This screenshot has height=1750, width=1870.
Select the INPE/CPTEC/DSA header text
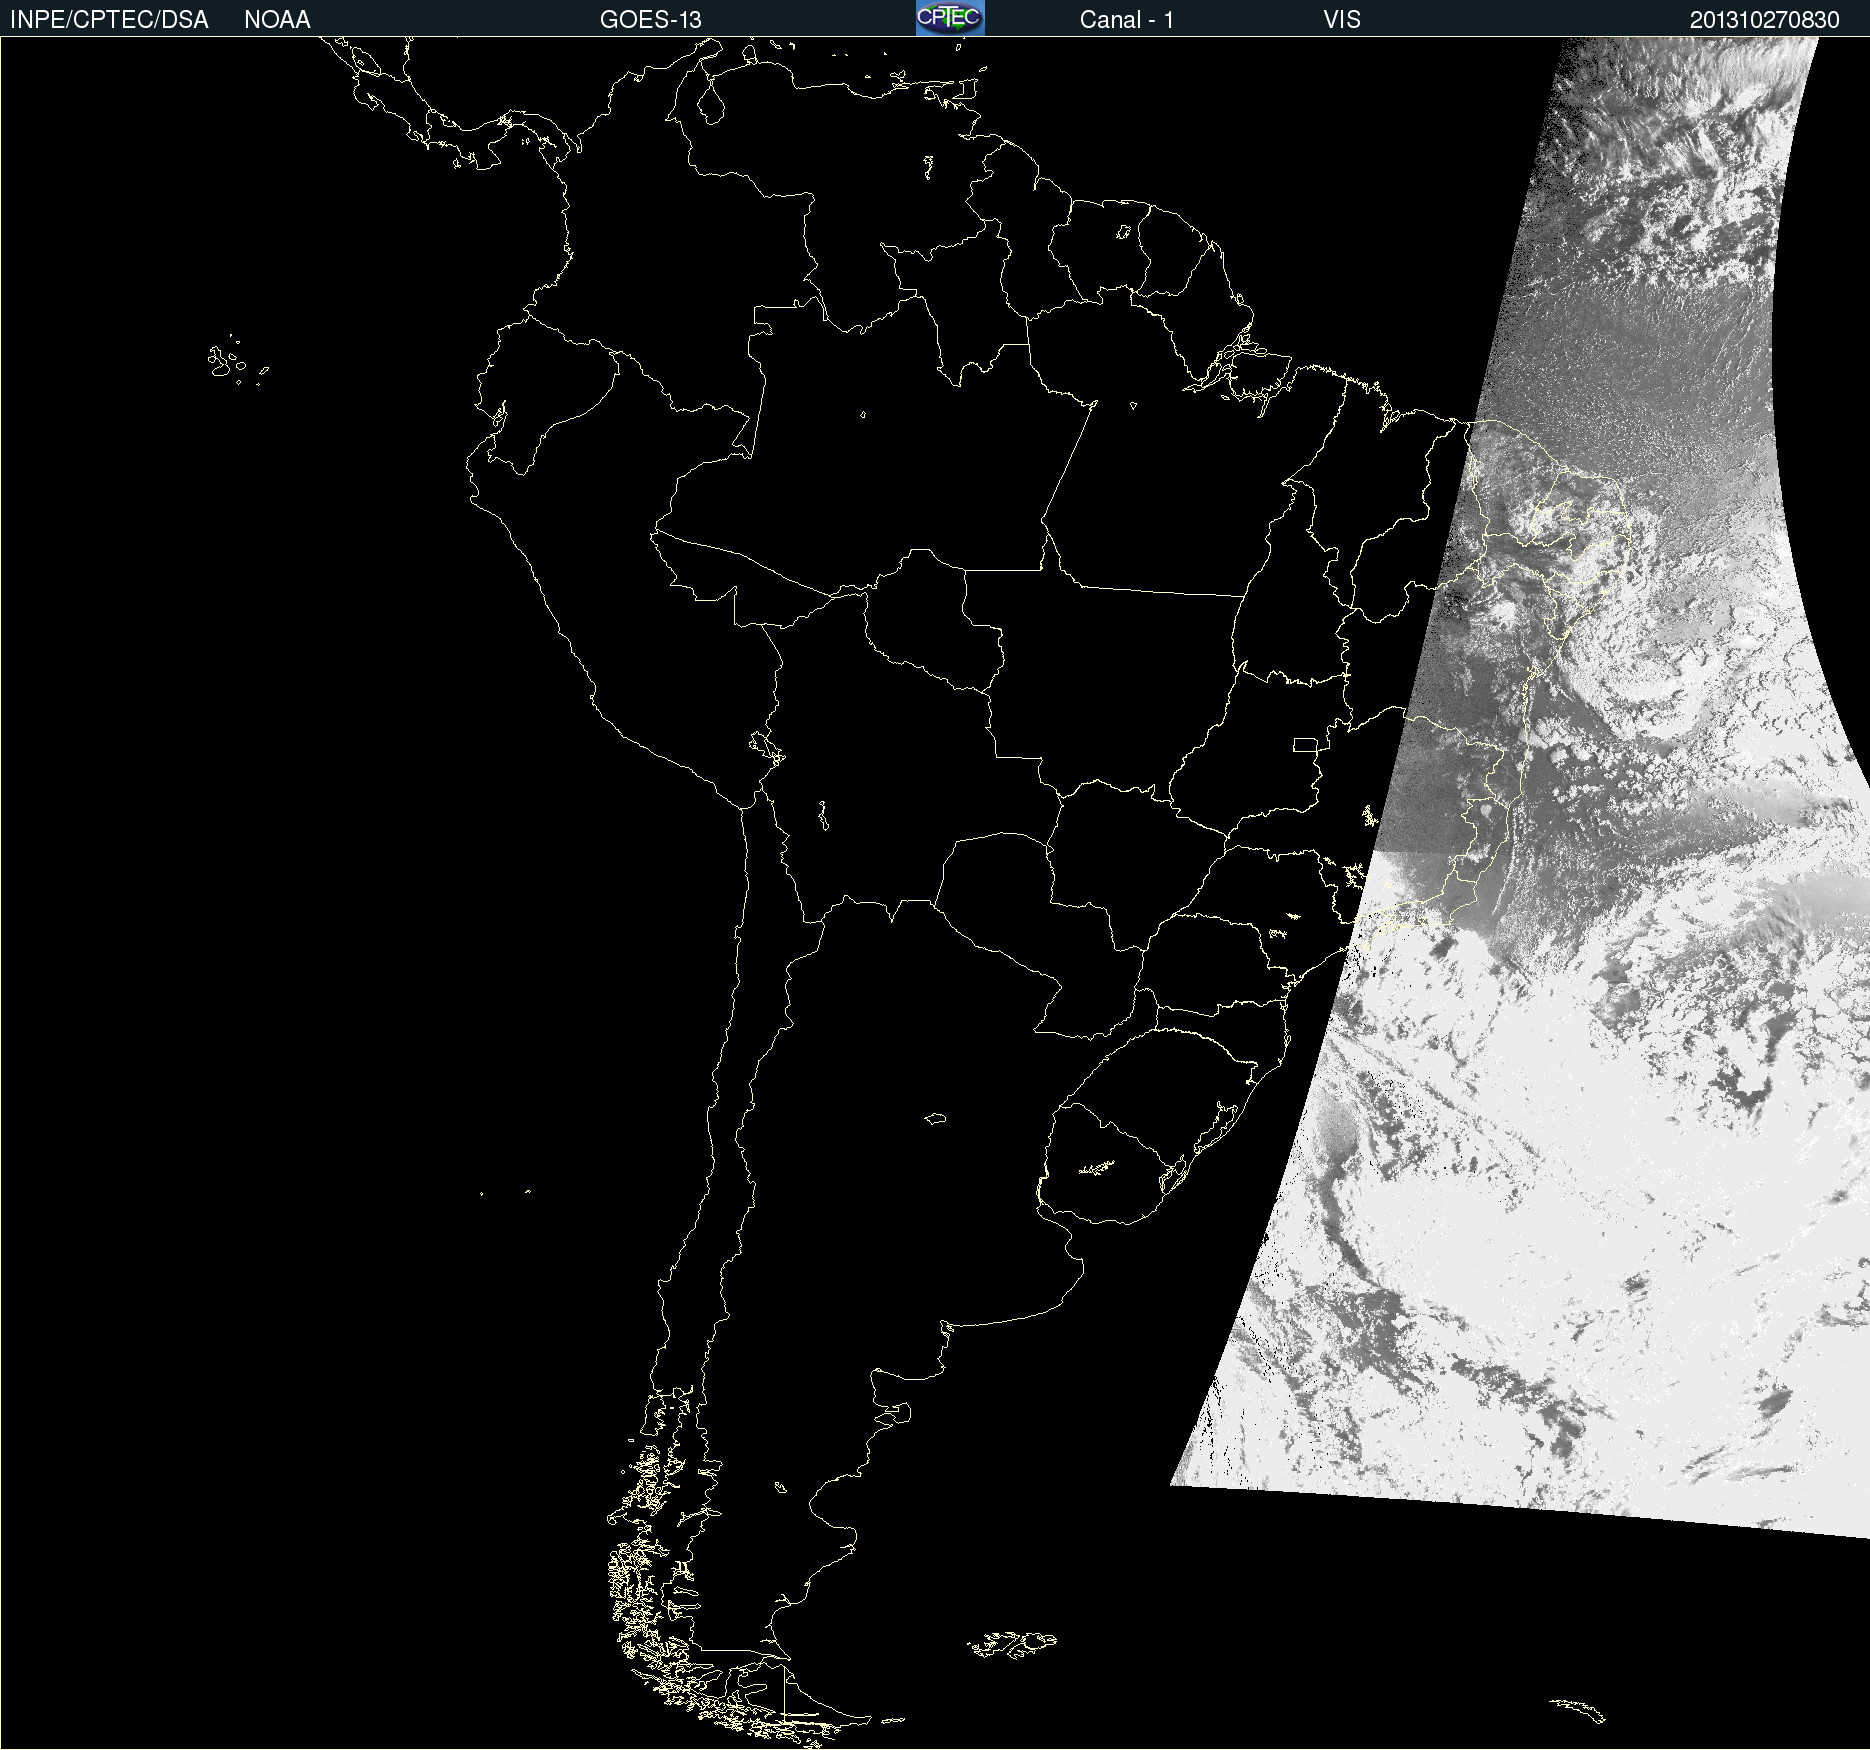(x=109, y=20)
